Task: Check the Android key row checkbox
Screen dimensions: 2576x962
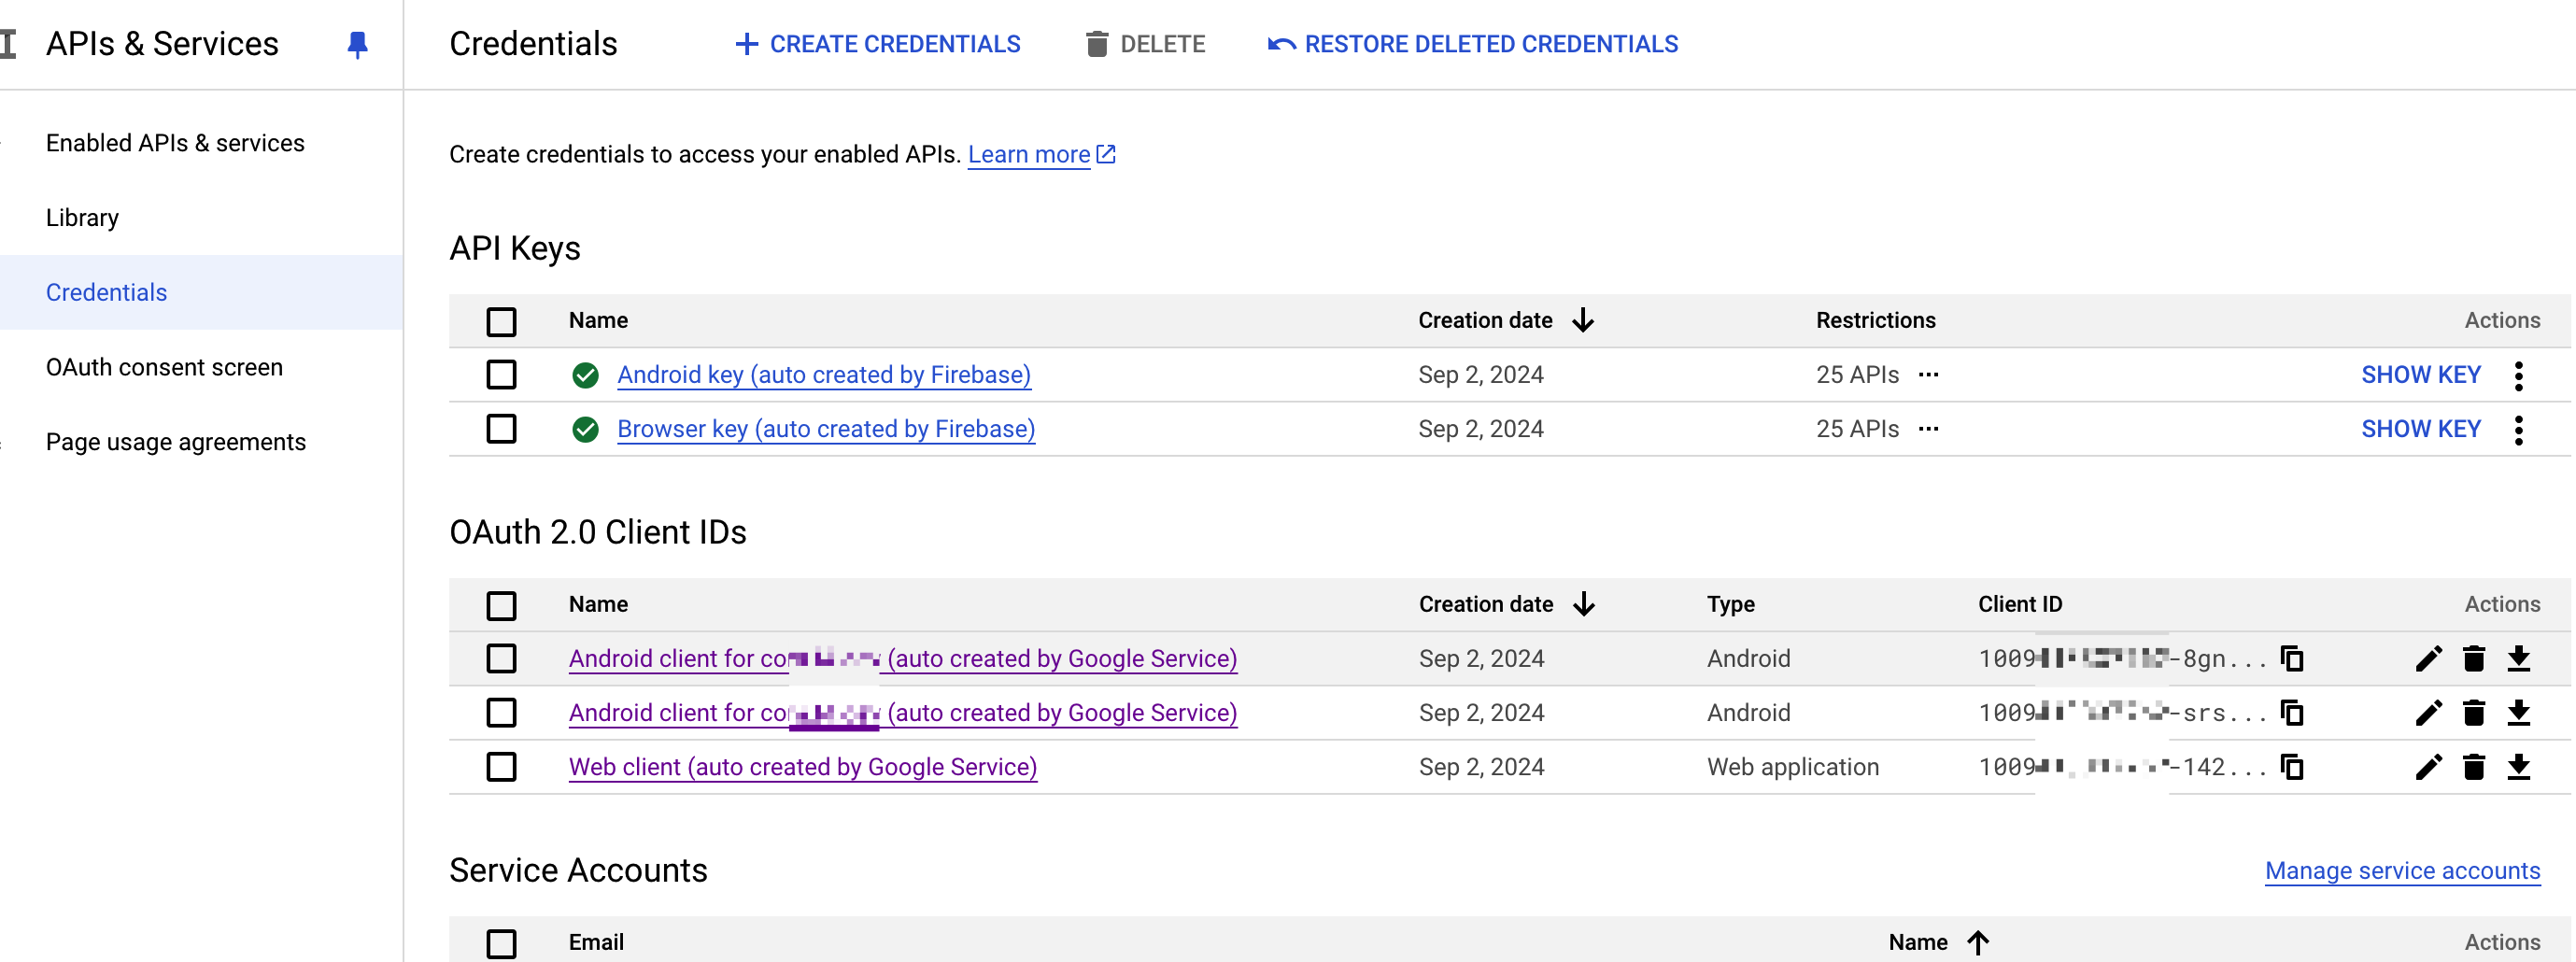Action: coord(501,375)
